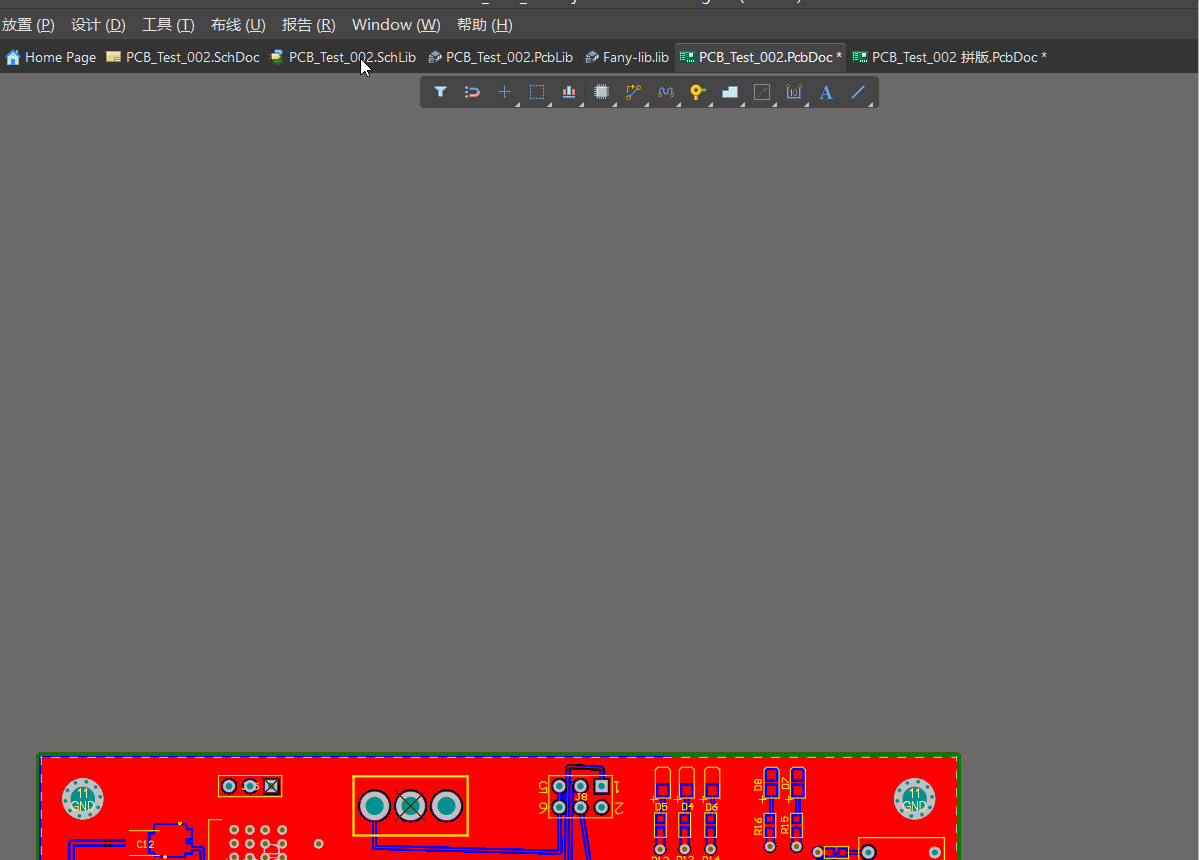The width and height of the screenshot is (1199, 860).
Task: Click pin 1 square pad of J8
Action: [602, 786]
